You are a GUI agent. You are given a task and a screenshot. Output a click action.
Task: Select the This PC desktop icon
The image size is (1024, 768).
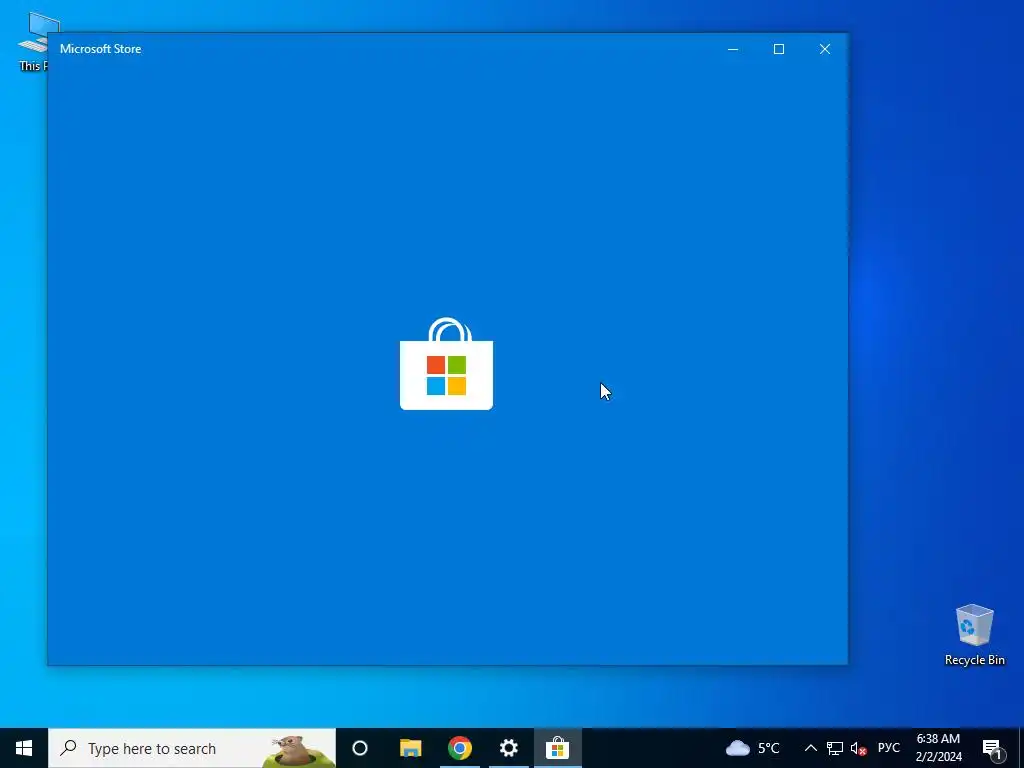pos(33,40)
